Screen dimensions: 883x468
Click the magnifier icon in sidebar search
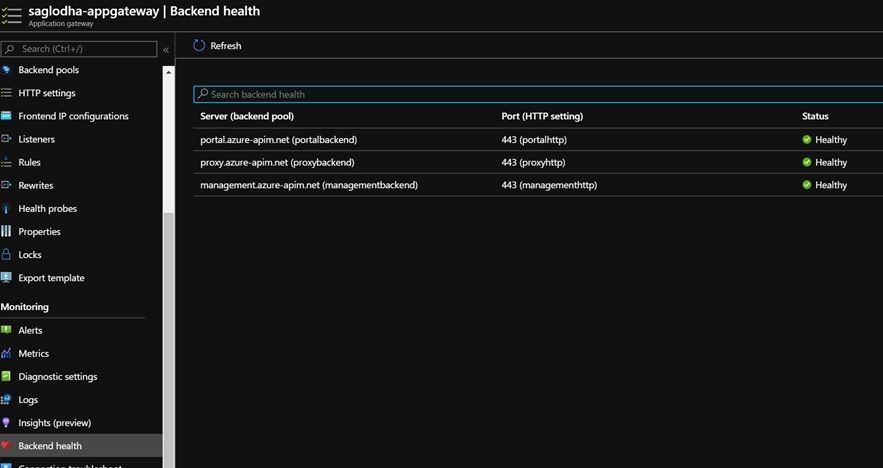[10, 49]
